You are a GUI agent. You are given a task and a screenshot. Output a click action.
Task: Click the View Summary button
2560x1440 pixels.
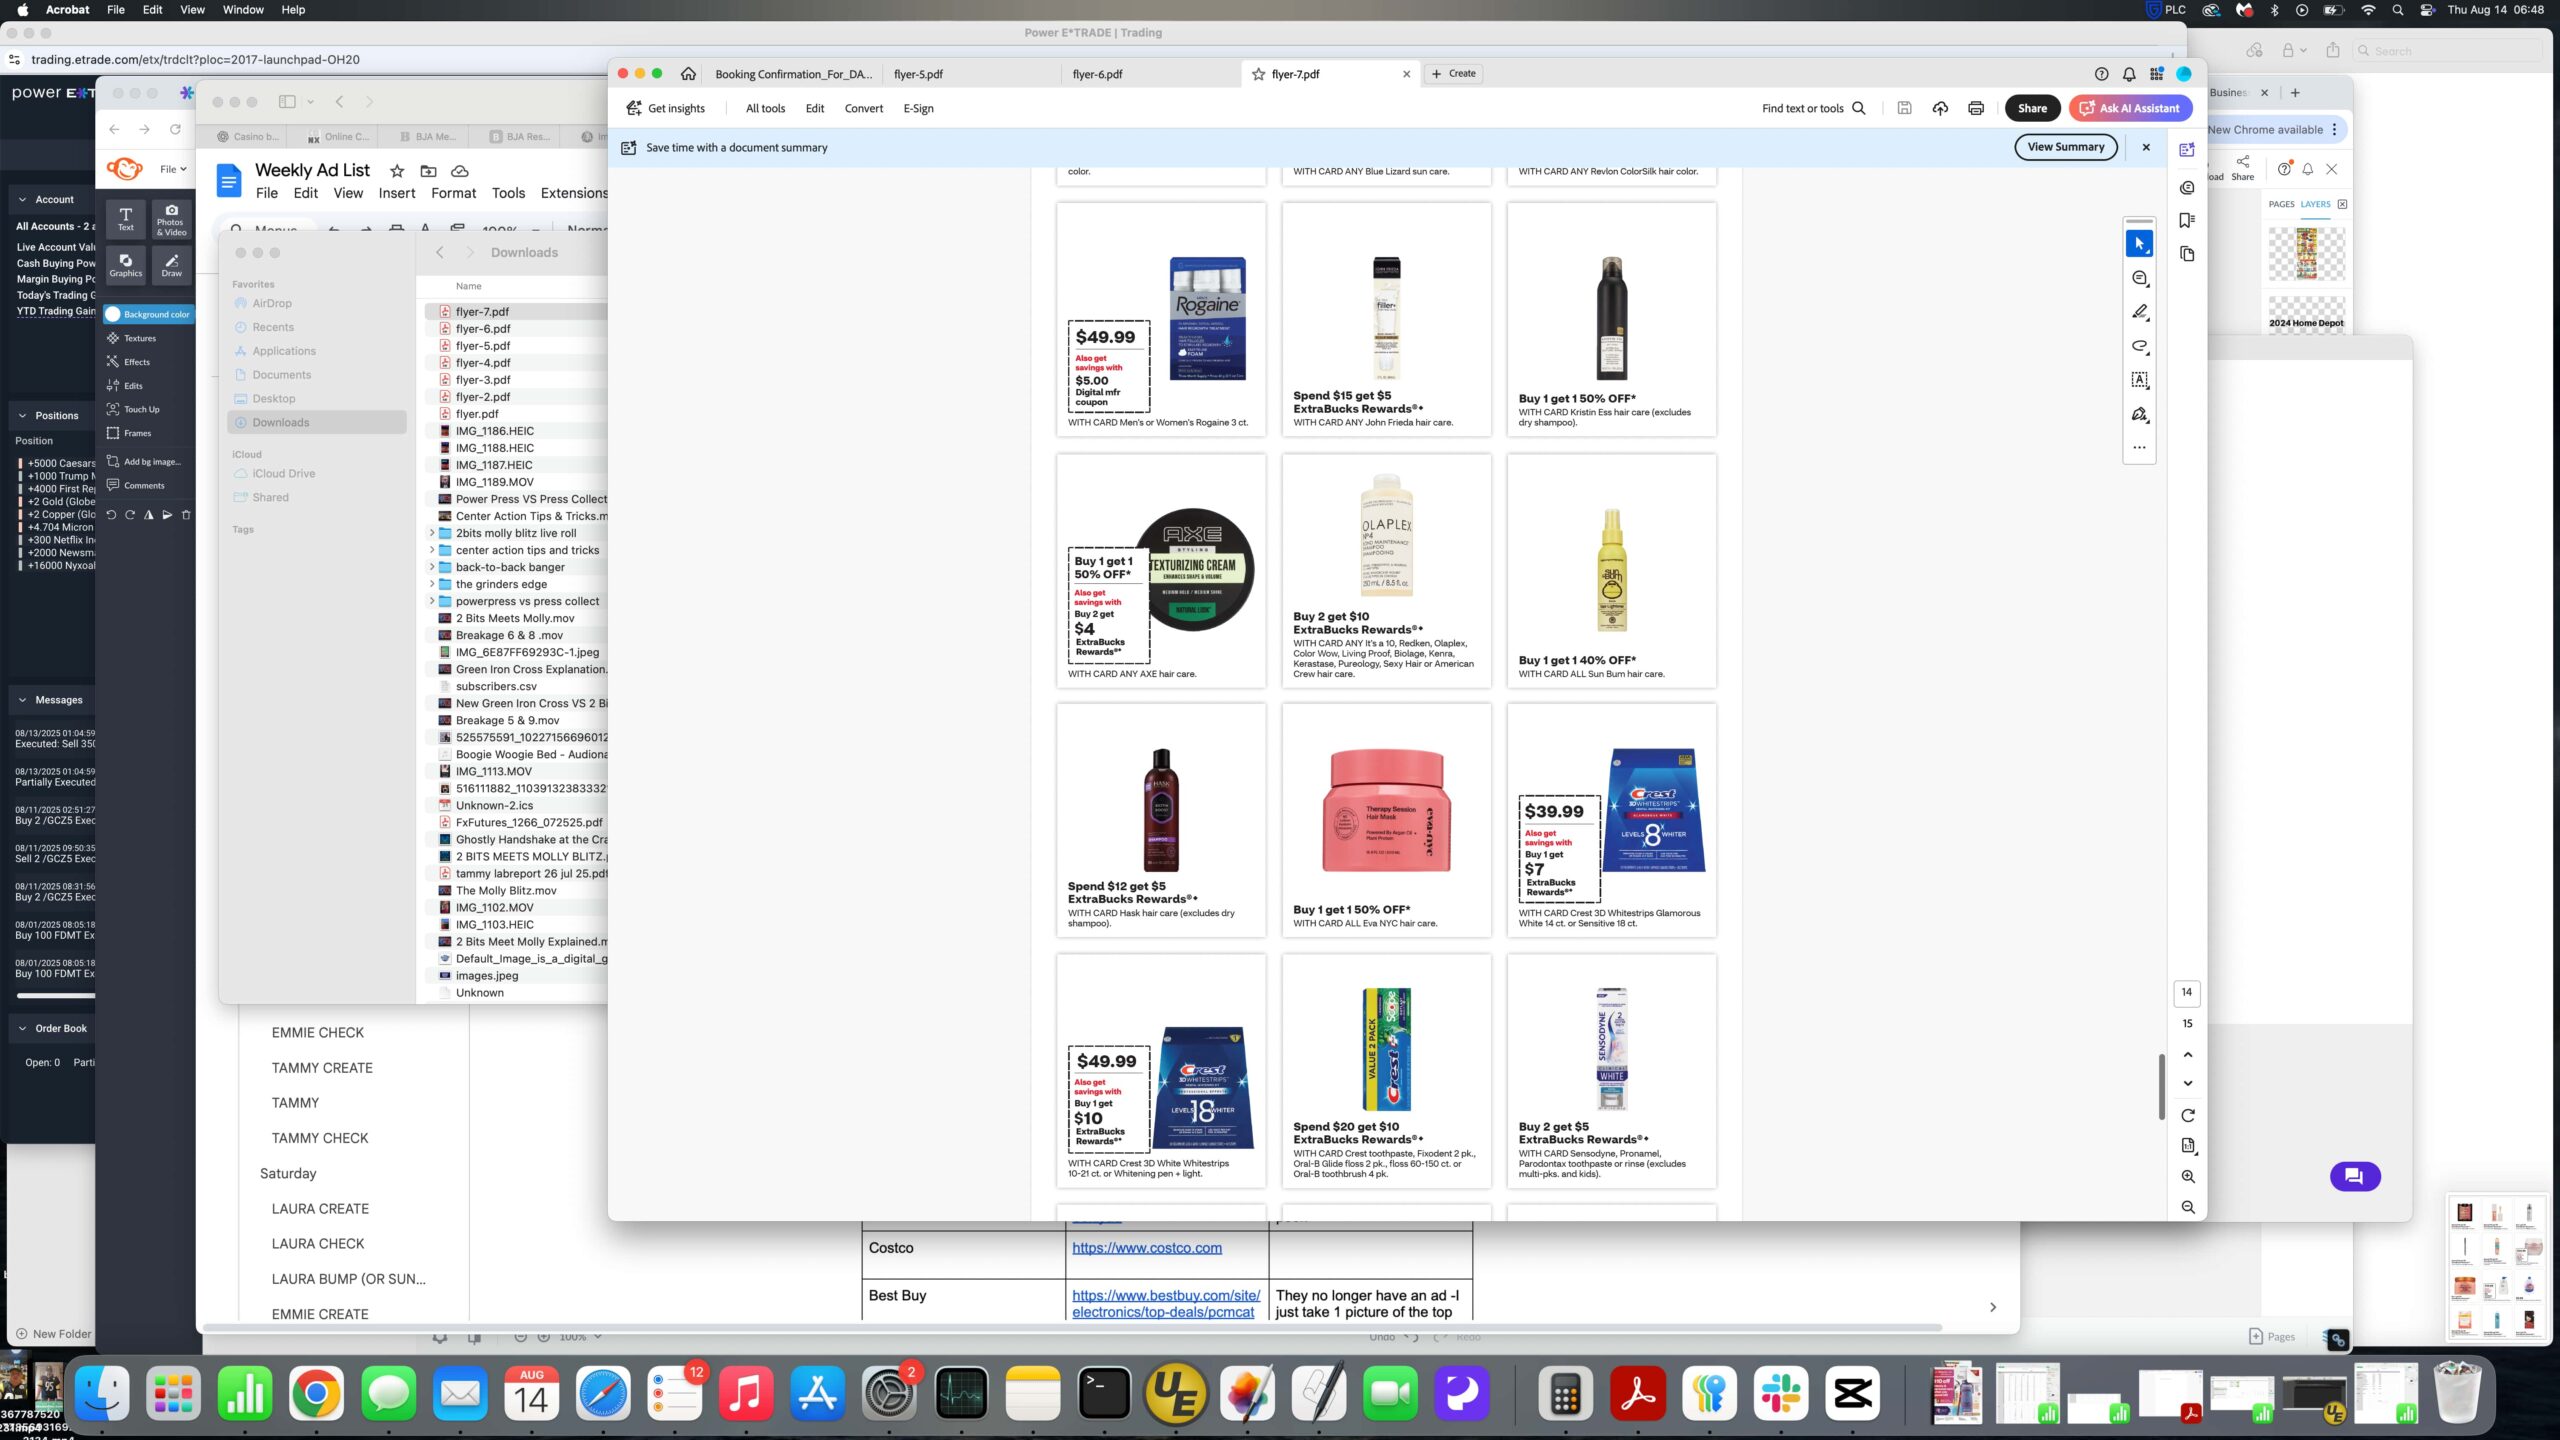click(2065, 147)
